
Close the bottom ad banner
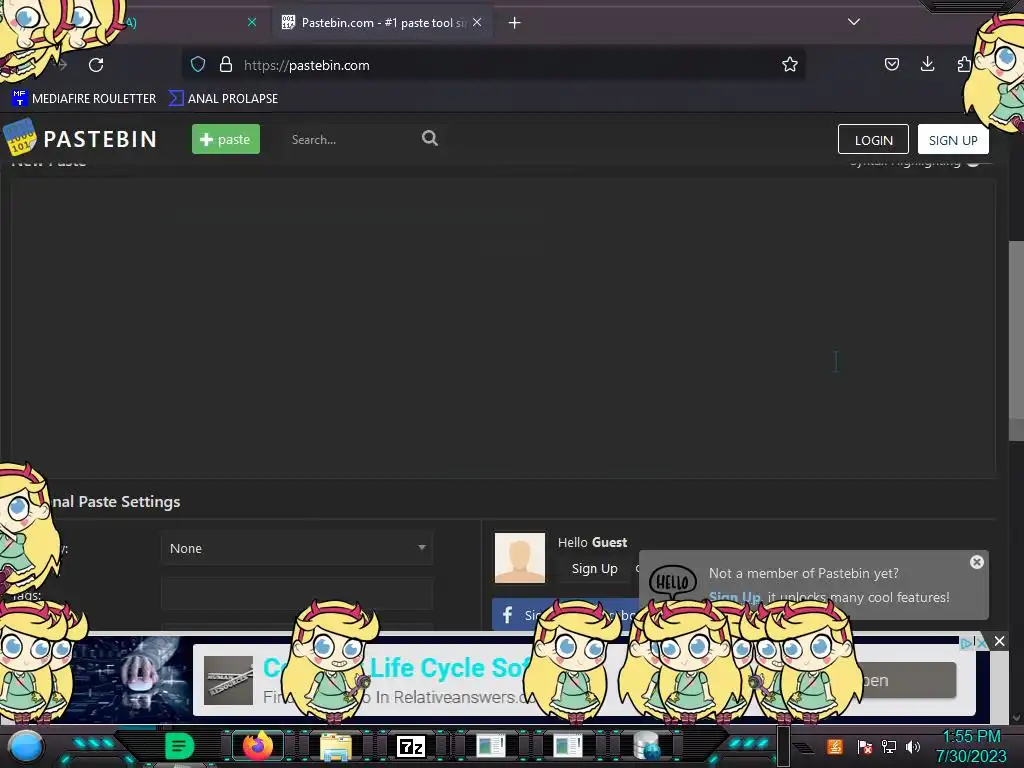[x=999, y=641]
